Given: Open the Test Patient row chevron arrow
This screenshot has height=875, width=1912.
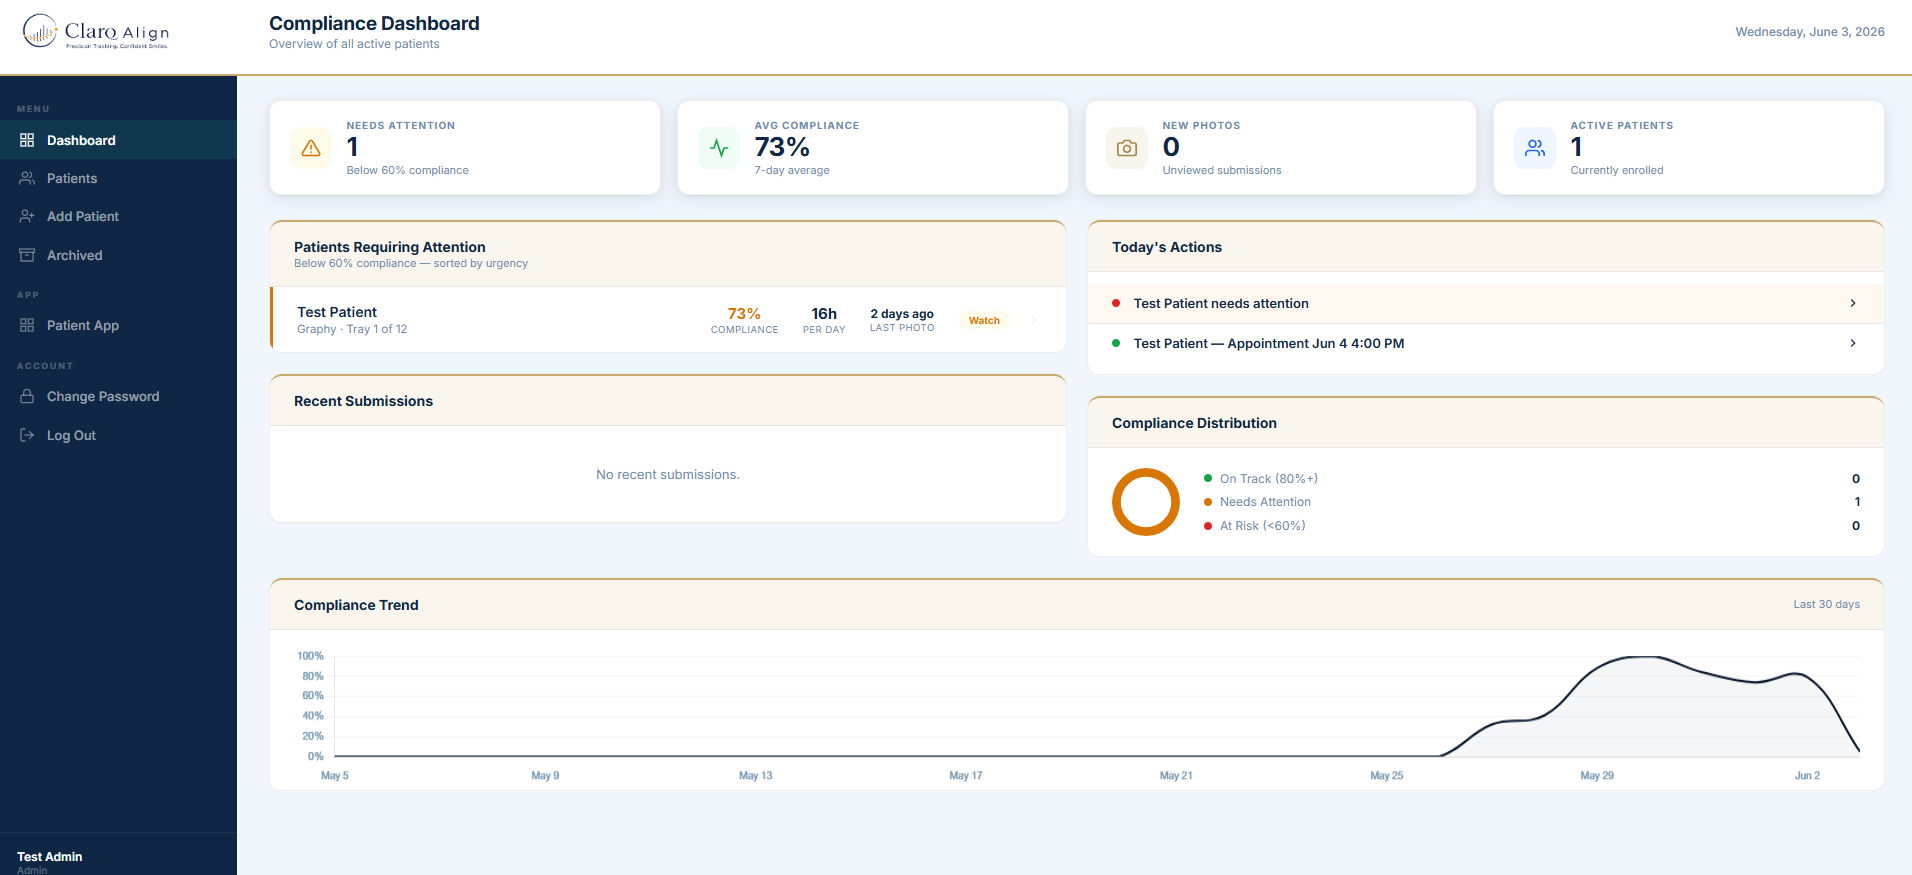Looking at the screenshot, I should pos(1034,320).
